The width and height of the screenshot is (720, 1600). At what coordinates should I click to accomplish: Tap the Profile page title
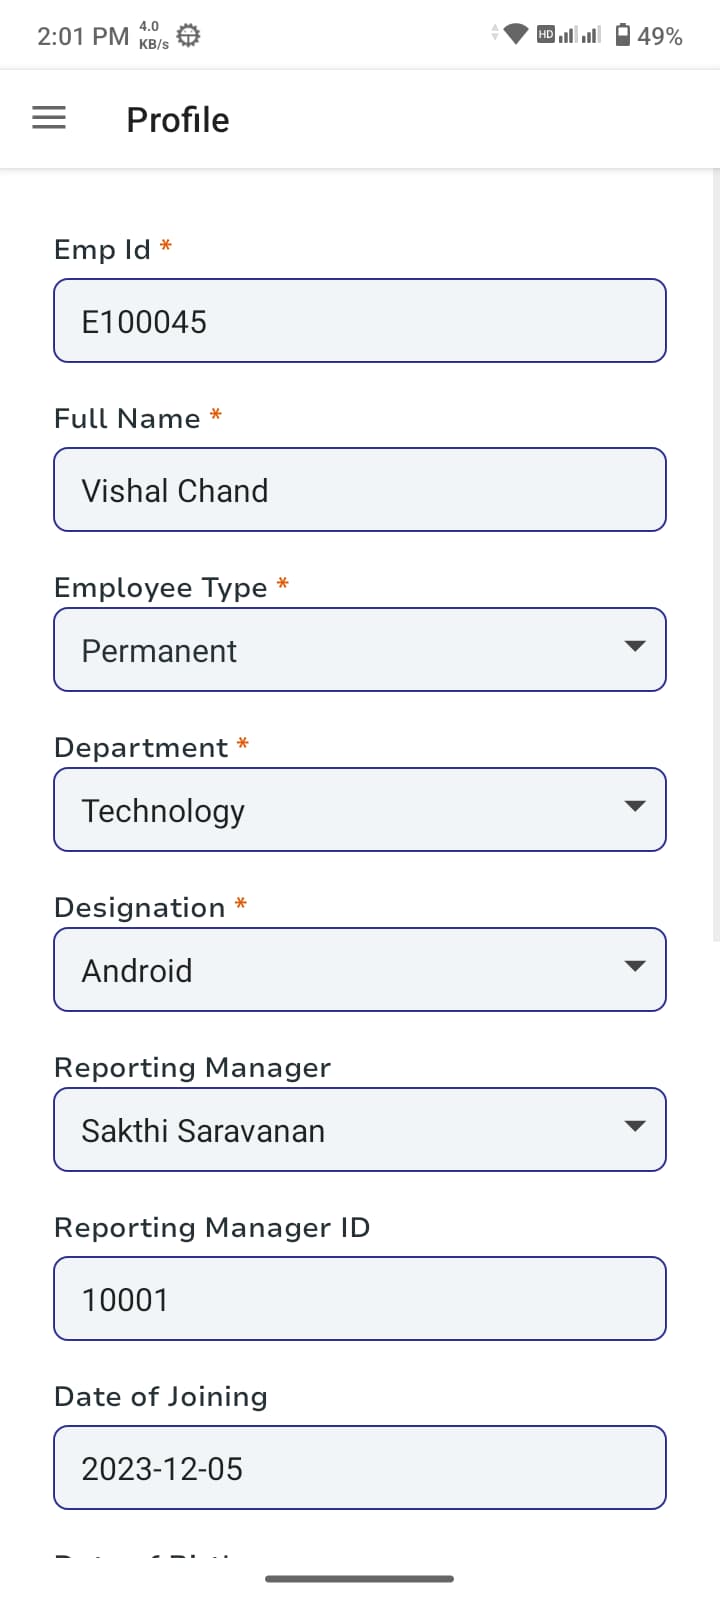pos(178,120)
